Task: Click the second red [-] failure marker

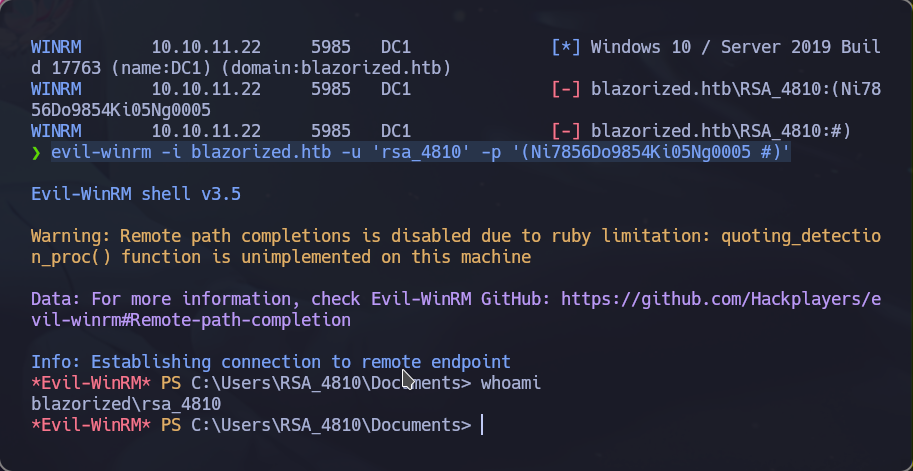Action: 566,131
